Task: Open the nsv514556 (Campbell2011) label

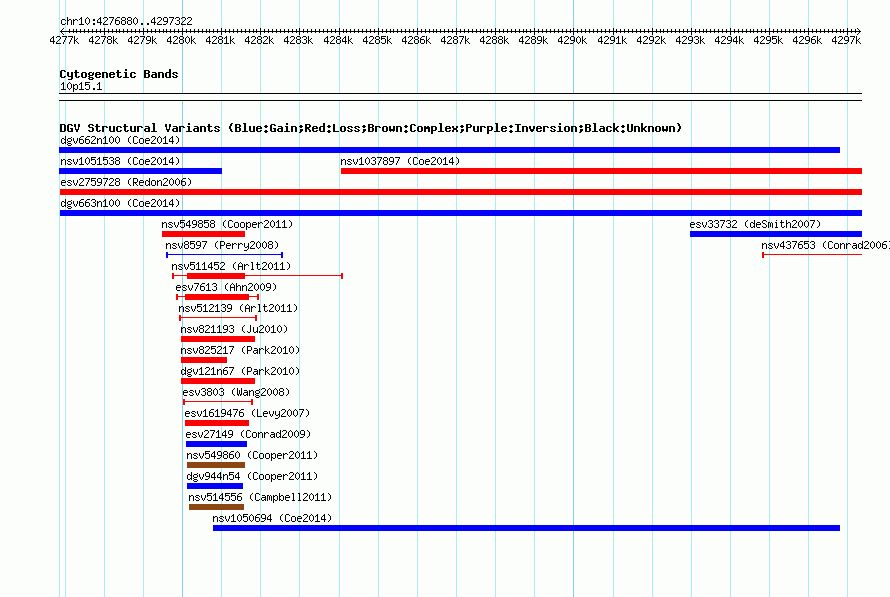Action: point(260,497)
